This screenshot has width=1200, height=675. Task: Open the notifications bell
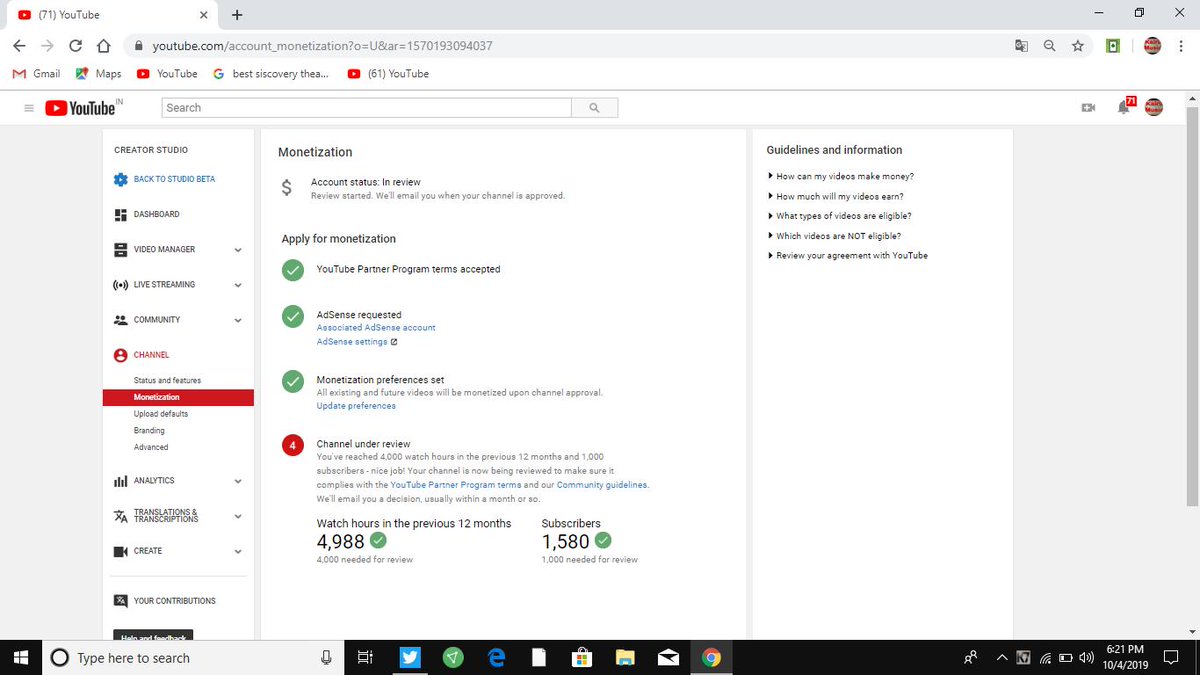coord(1124,107)
